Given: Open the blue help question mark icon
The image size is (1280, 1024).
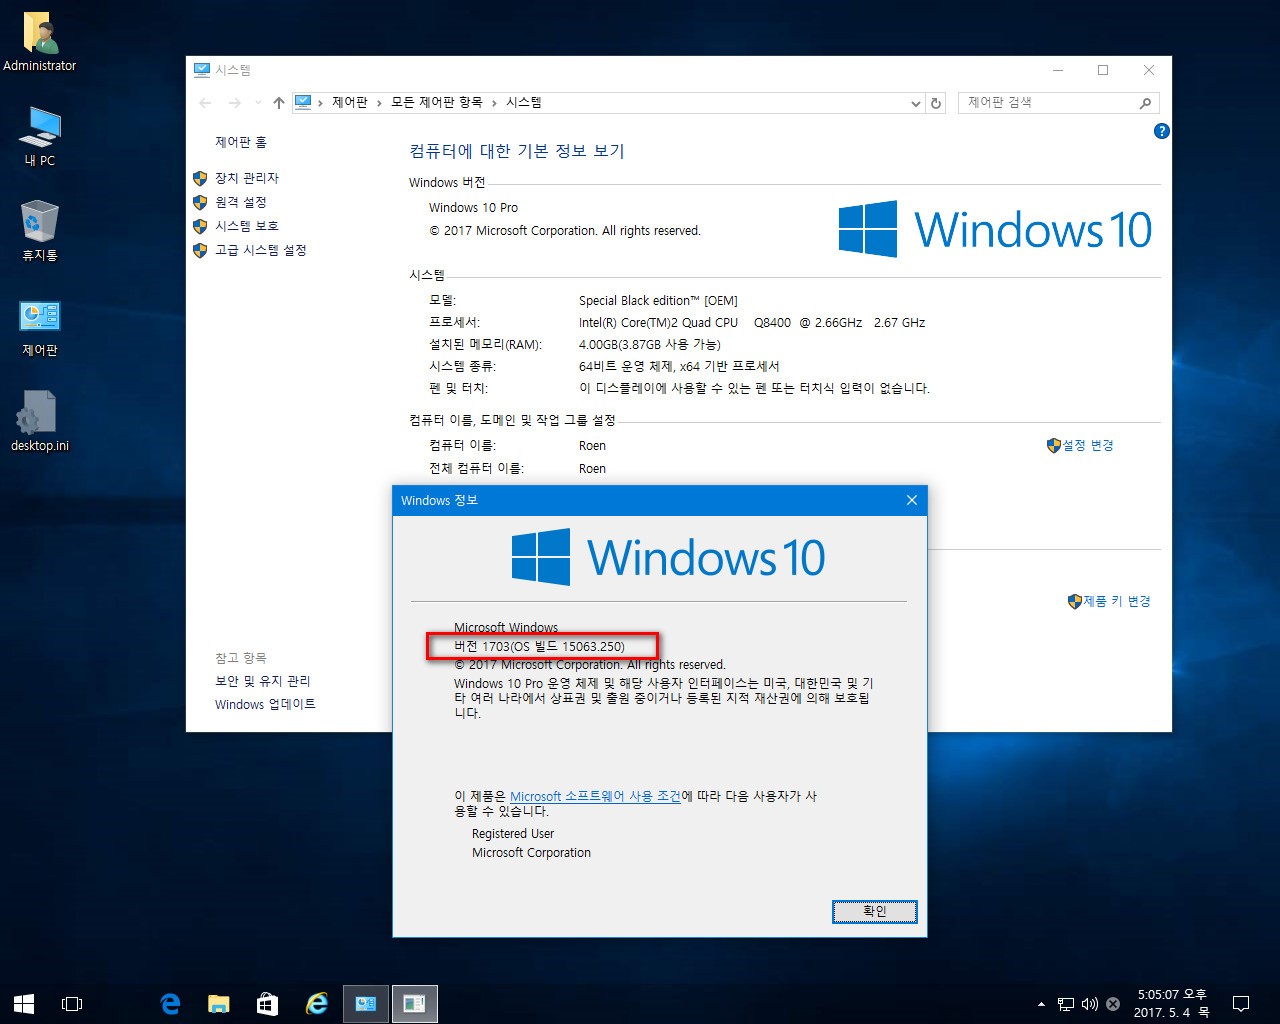Looking at the screenshot, I should [x=1161, y=131].
